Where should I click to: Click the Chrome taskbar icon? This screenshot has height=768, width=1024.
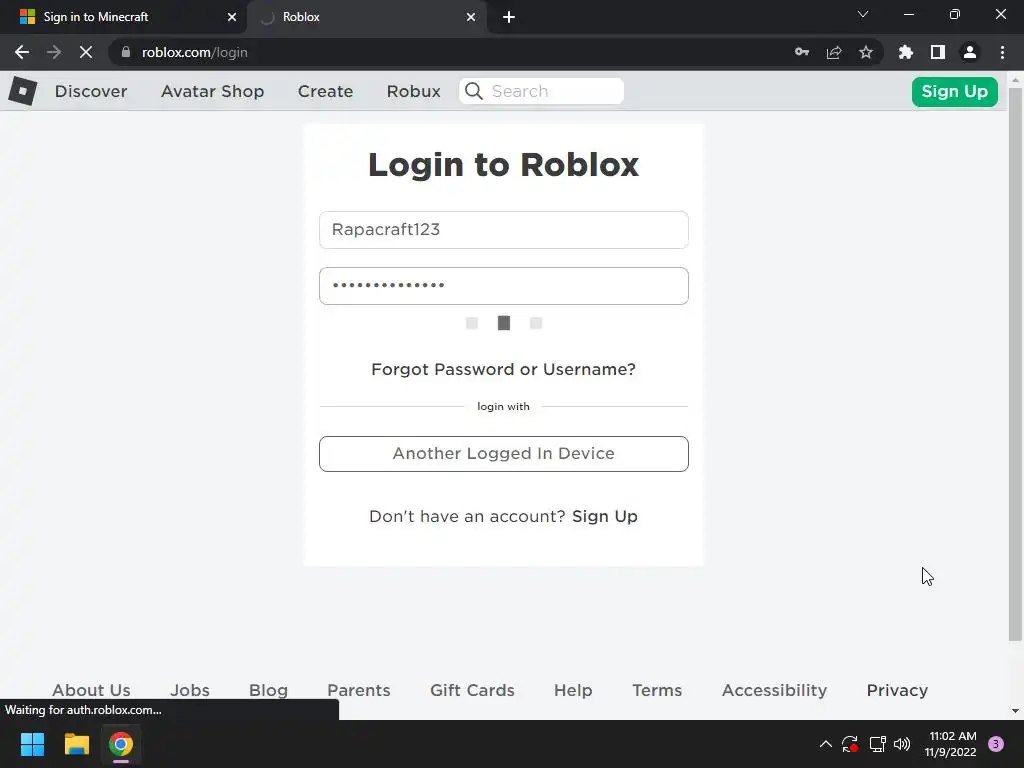pyautogui.click(x=121, y=744)
